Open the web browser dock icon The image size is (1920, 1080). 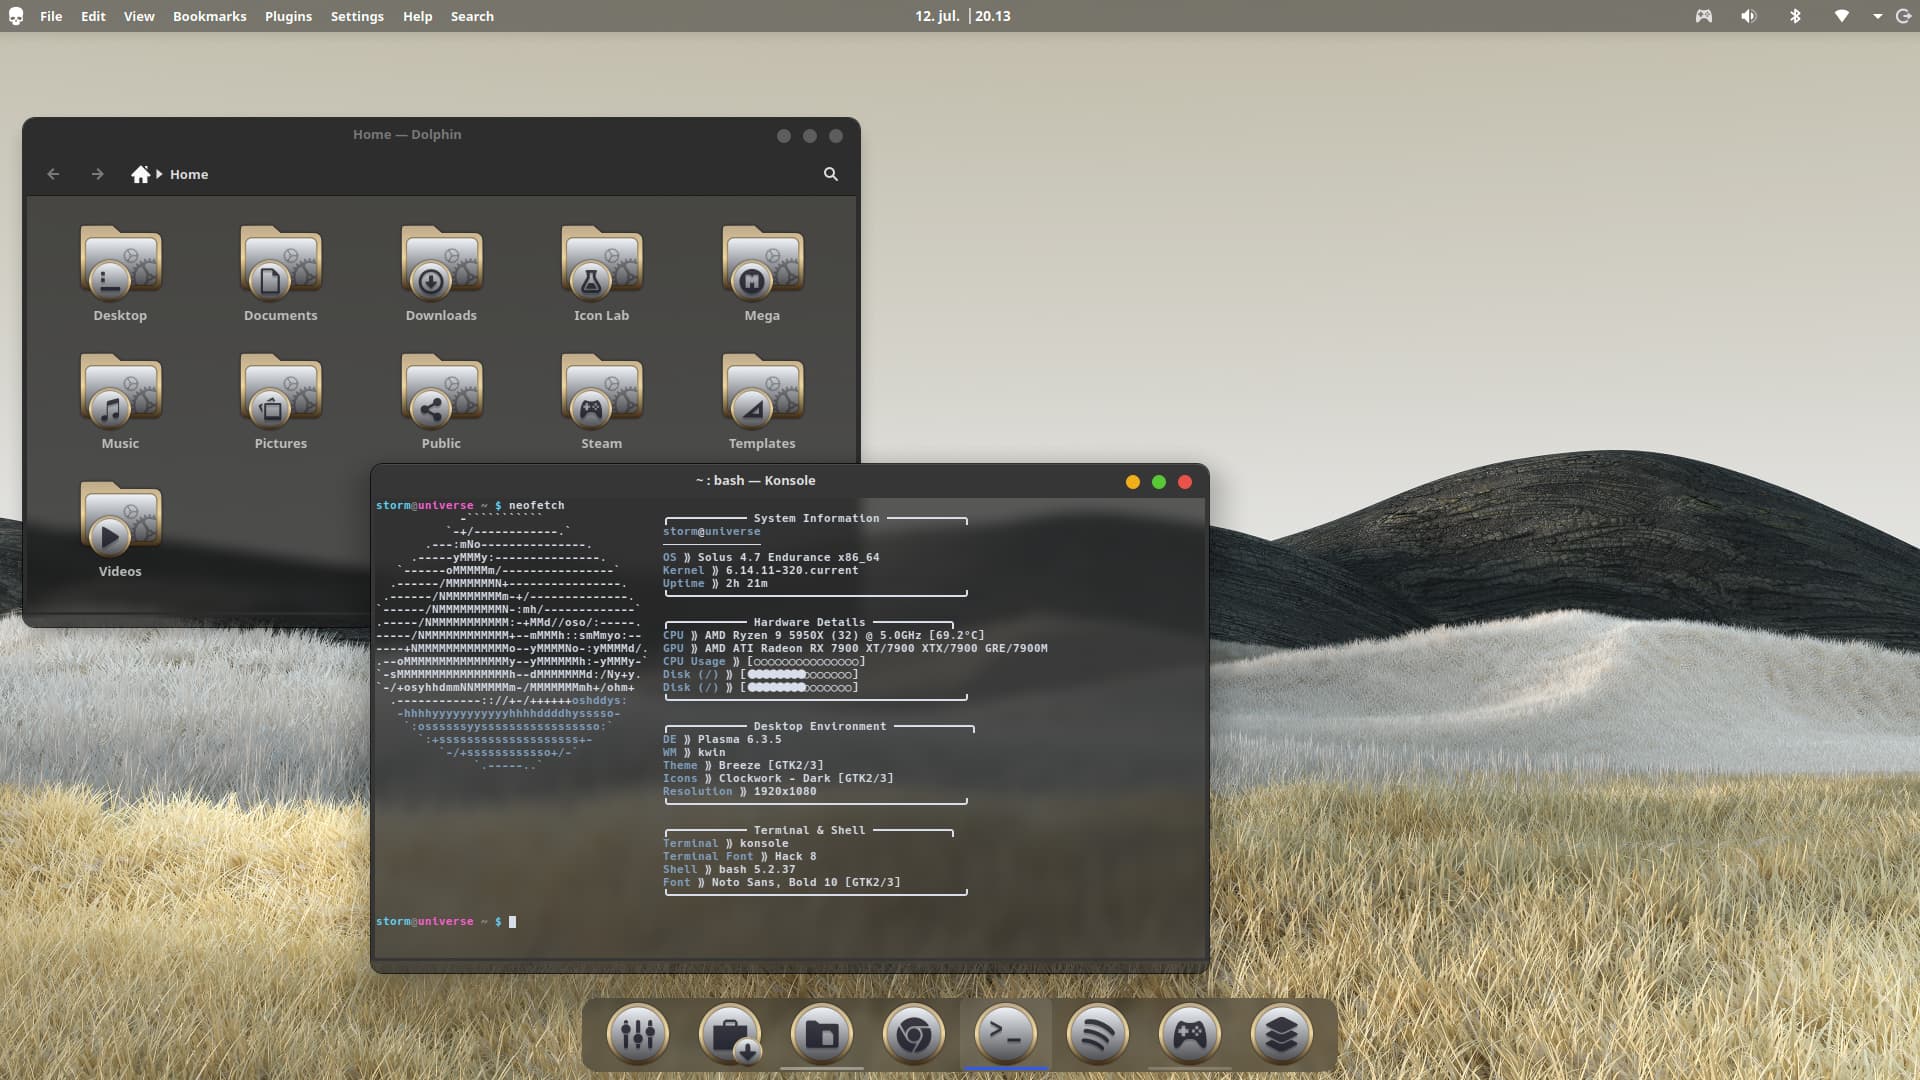(x=913, y=1034)
